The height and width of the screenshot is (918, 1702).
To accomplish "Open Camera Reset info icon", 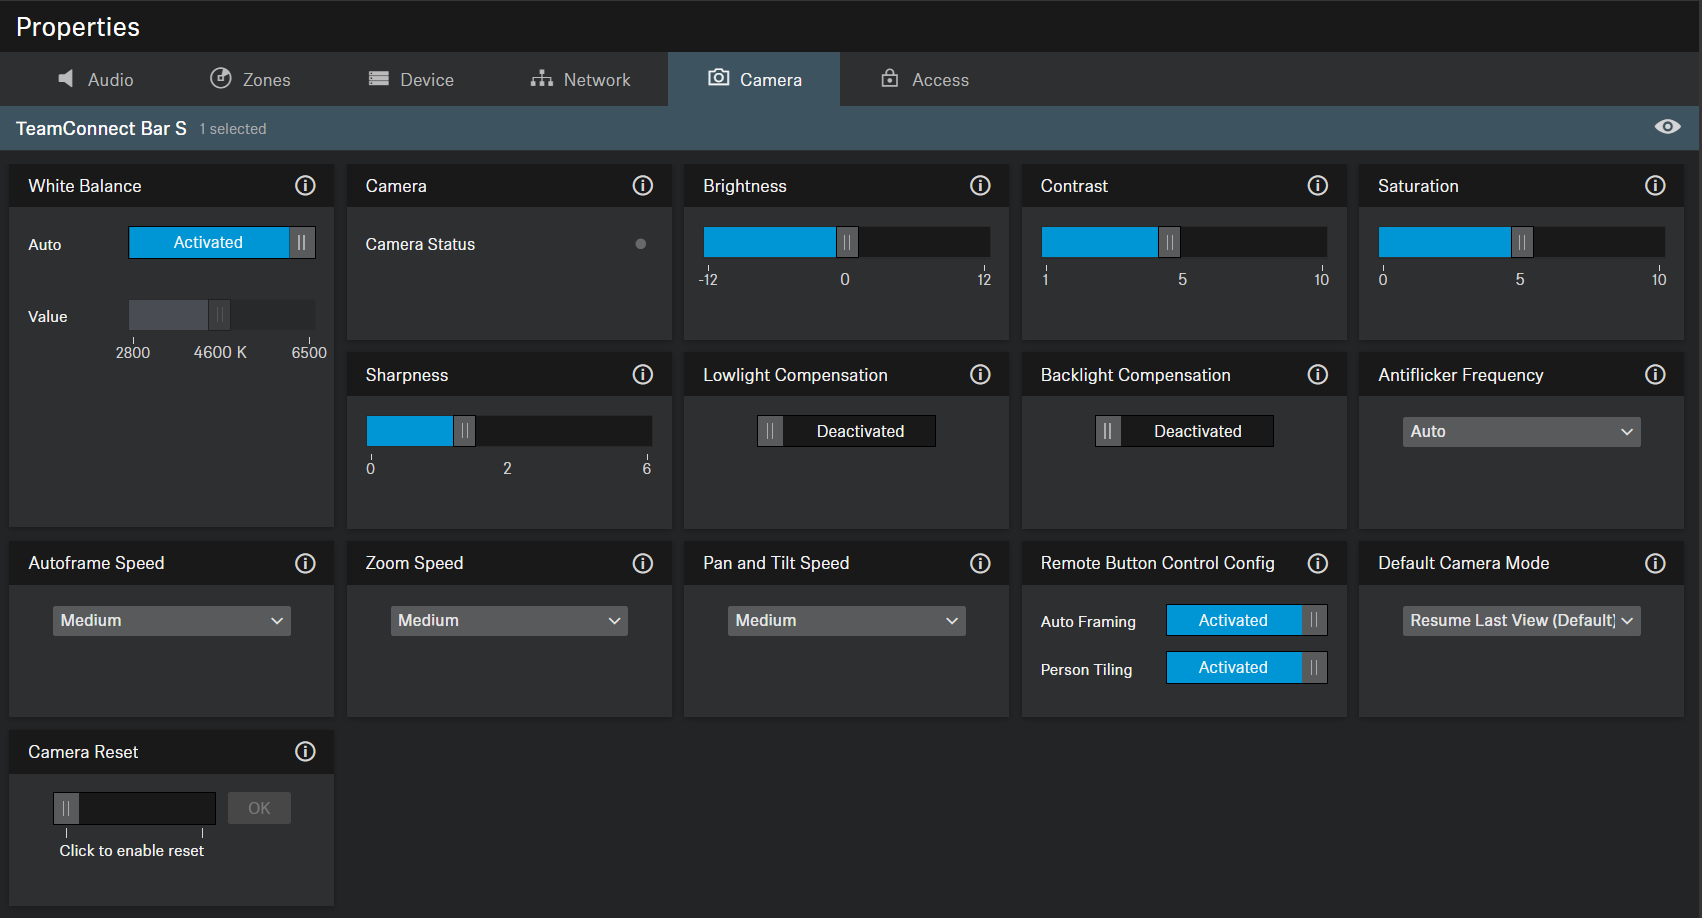I will click(x=305, y=752).
